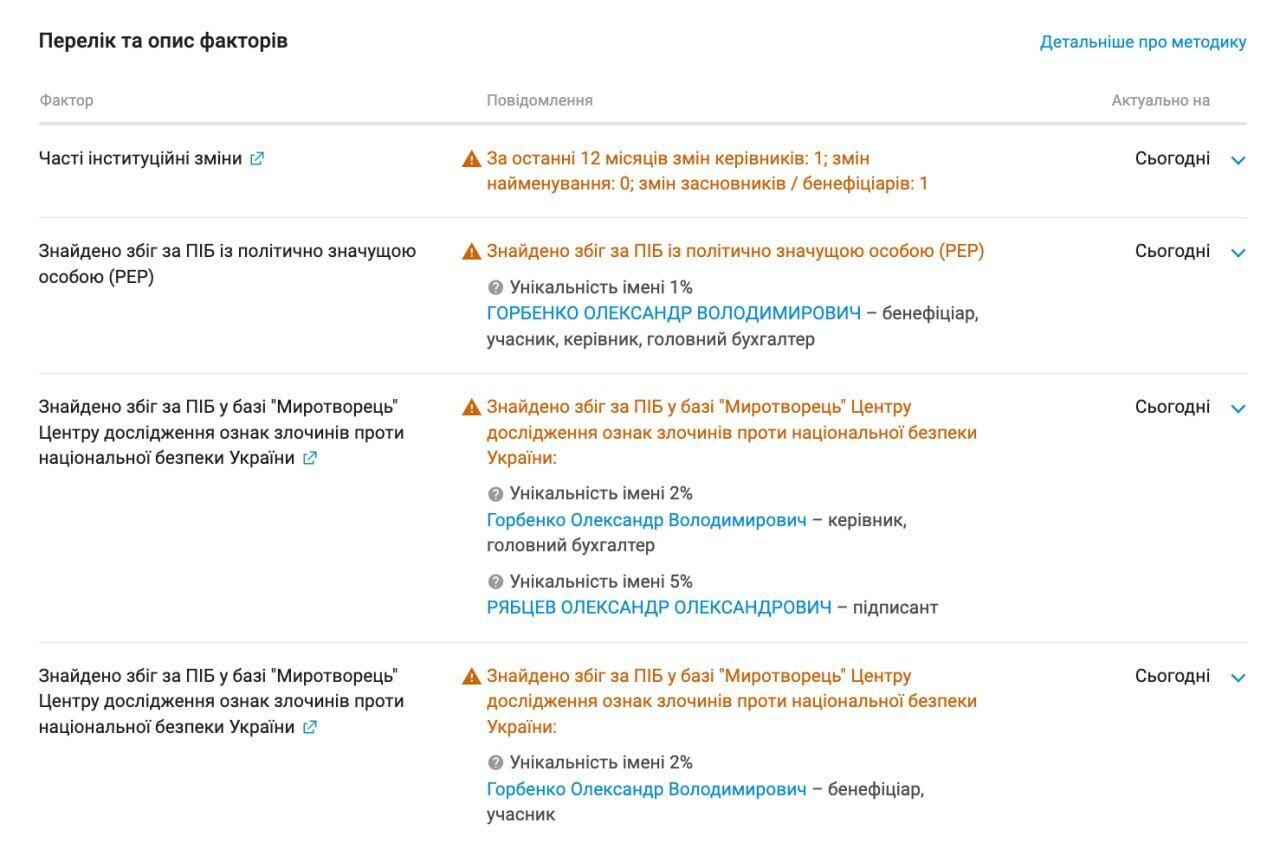Open external link icon beside Часті інституційні зміни
Image resolution: width=1280 pixels, height=855 pixels.
click(257, 159)
